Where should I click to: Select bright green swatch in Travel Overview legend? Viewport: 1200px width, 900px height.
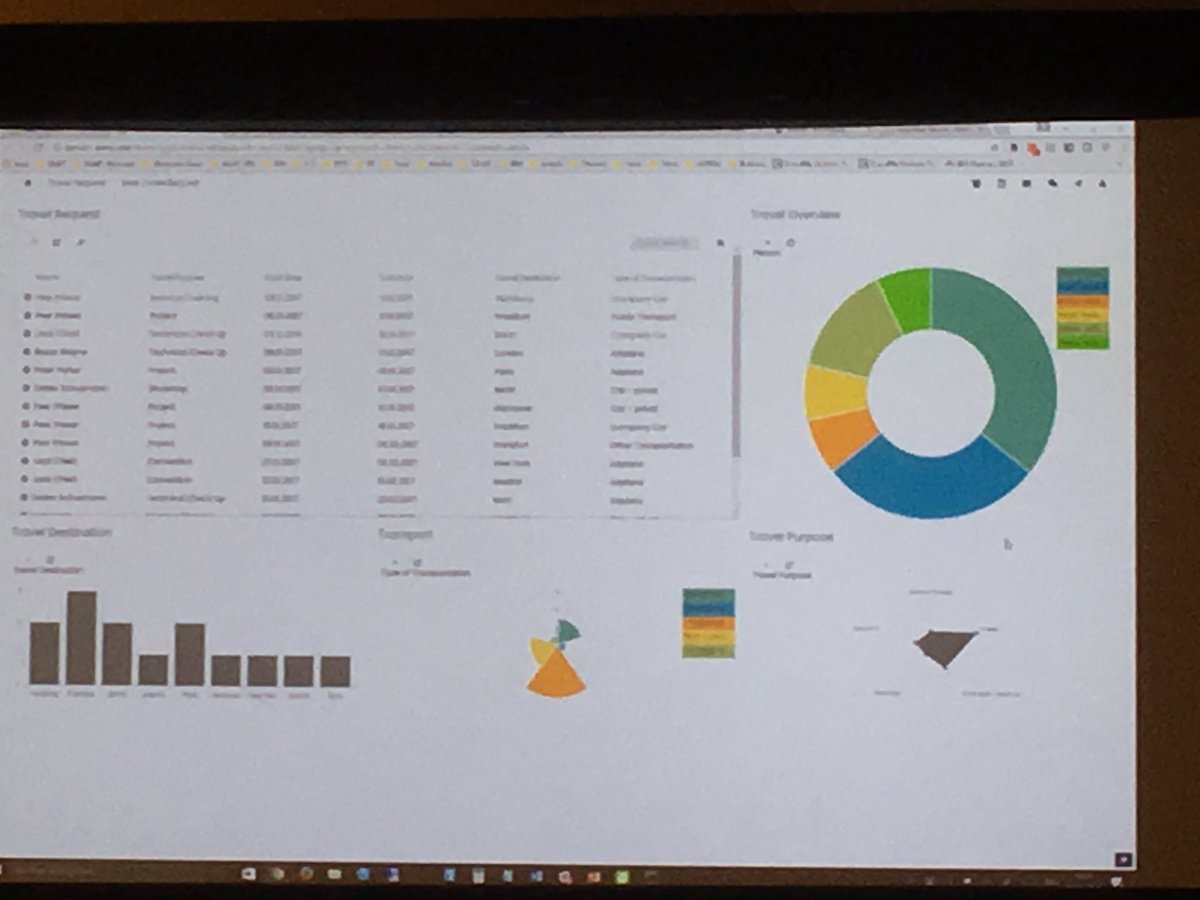[x=1082, y=341]
